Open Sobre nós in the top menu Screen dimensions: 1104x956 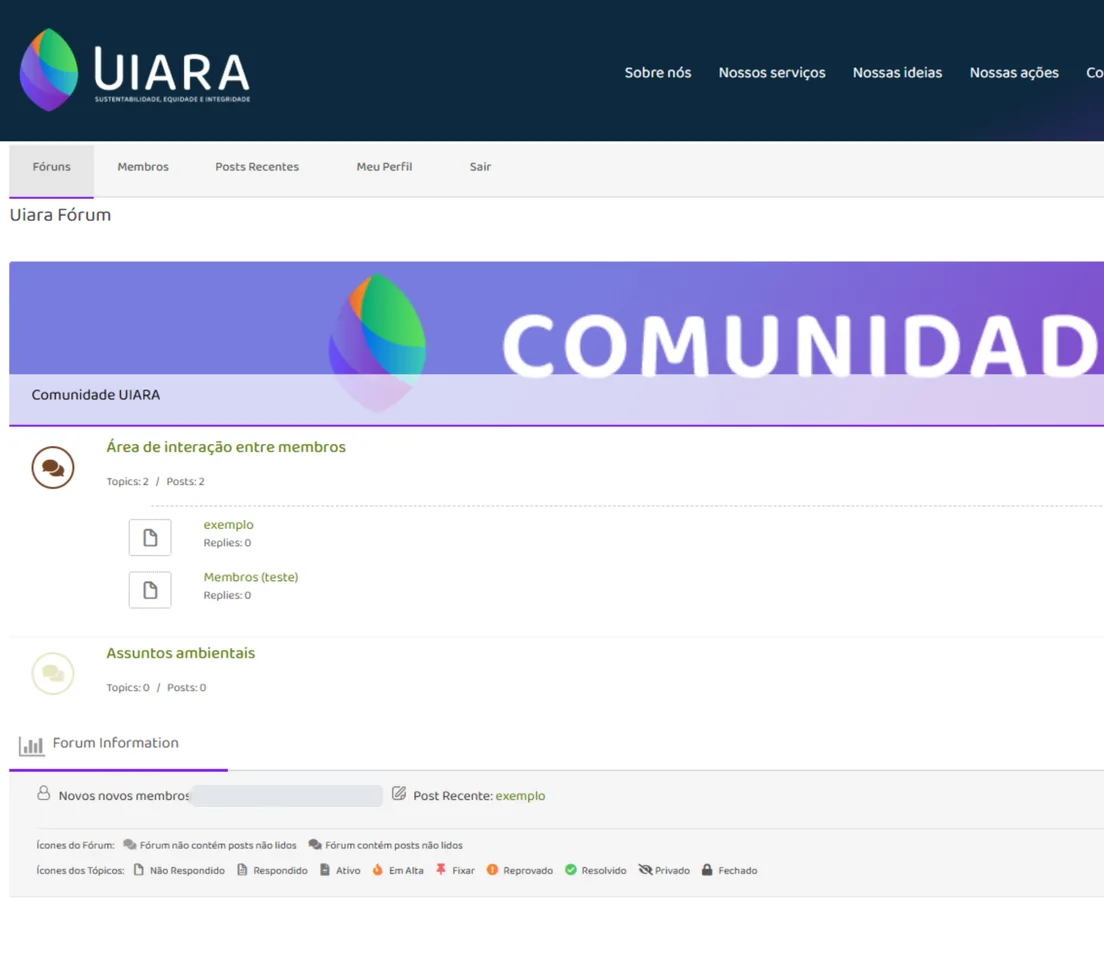pos(658,73)
